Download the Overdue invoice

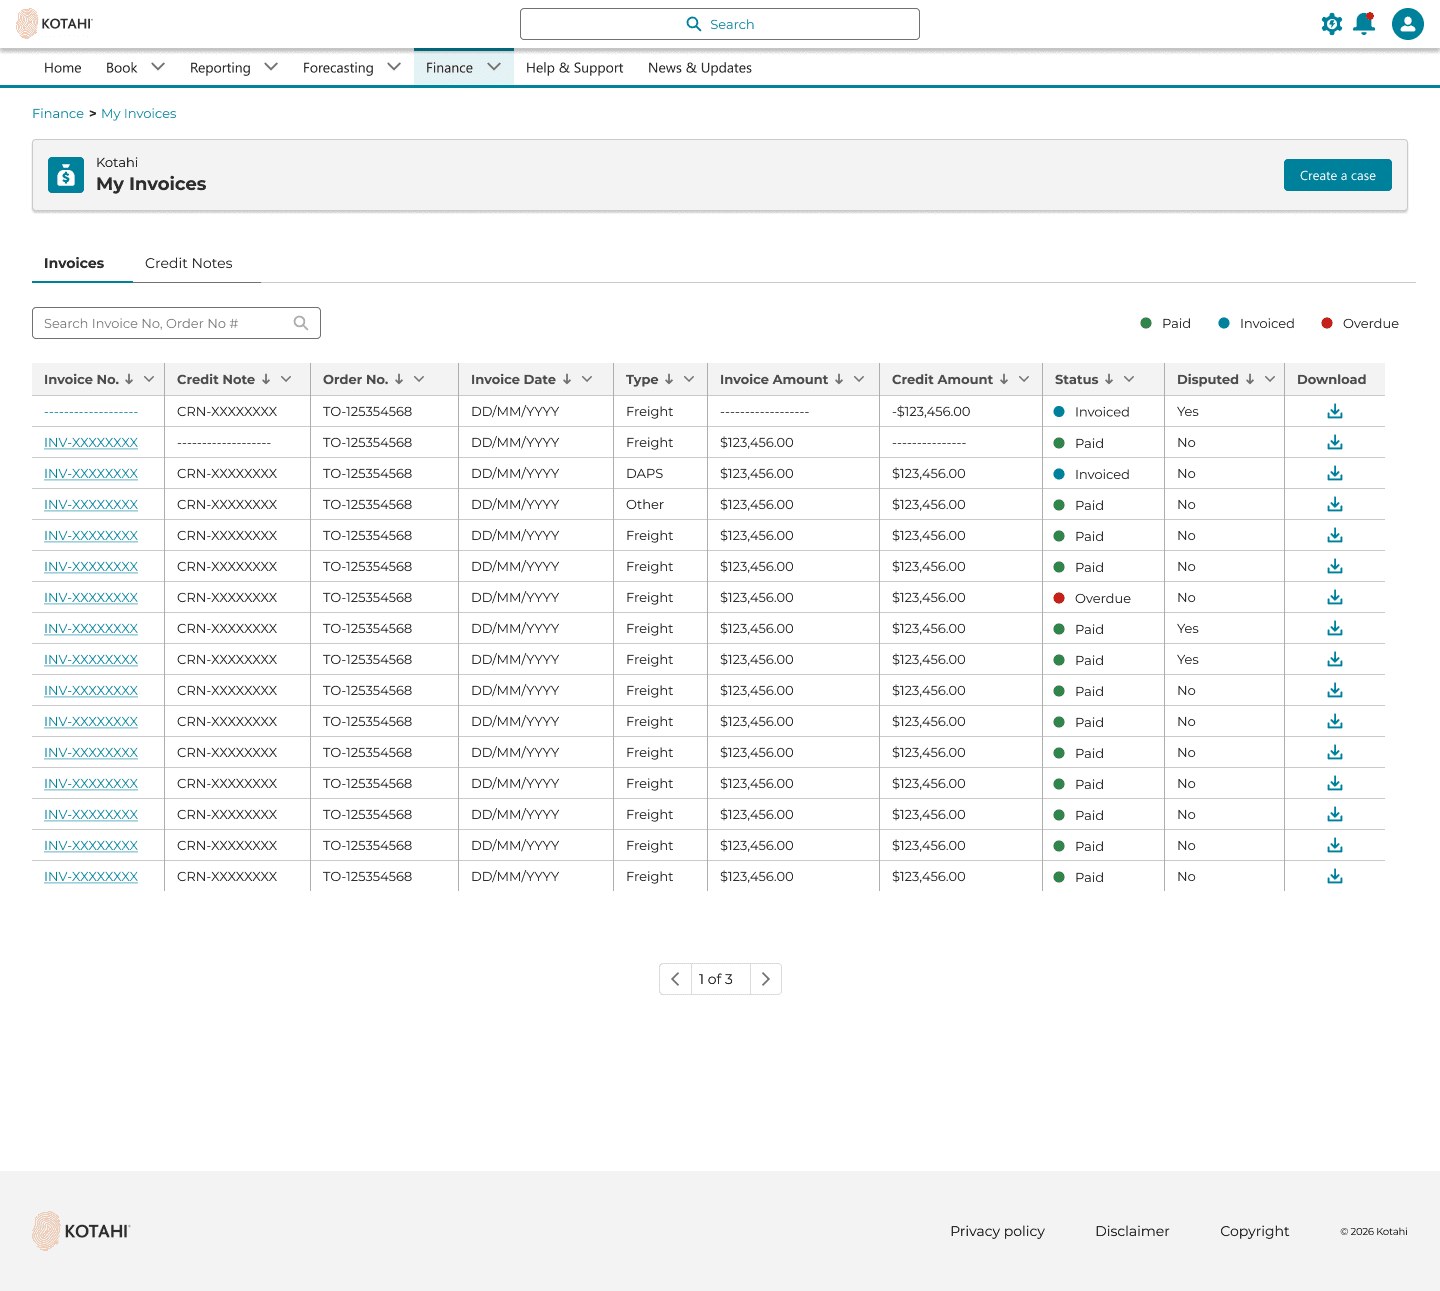(x=1335, y=597)
